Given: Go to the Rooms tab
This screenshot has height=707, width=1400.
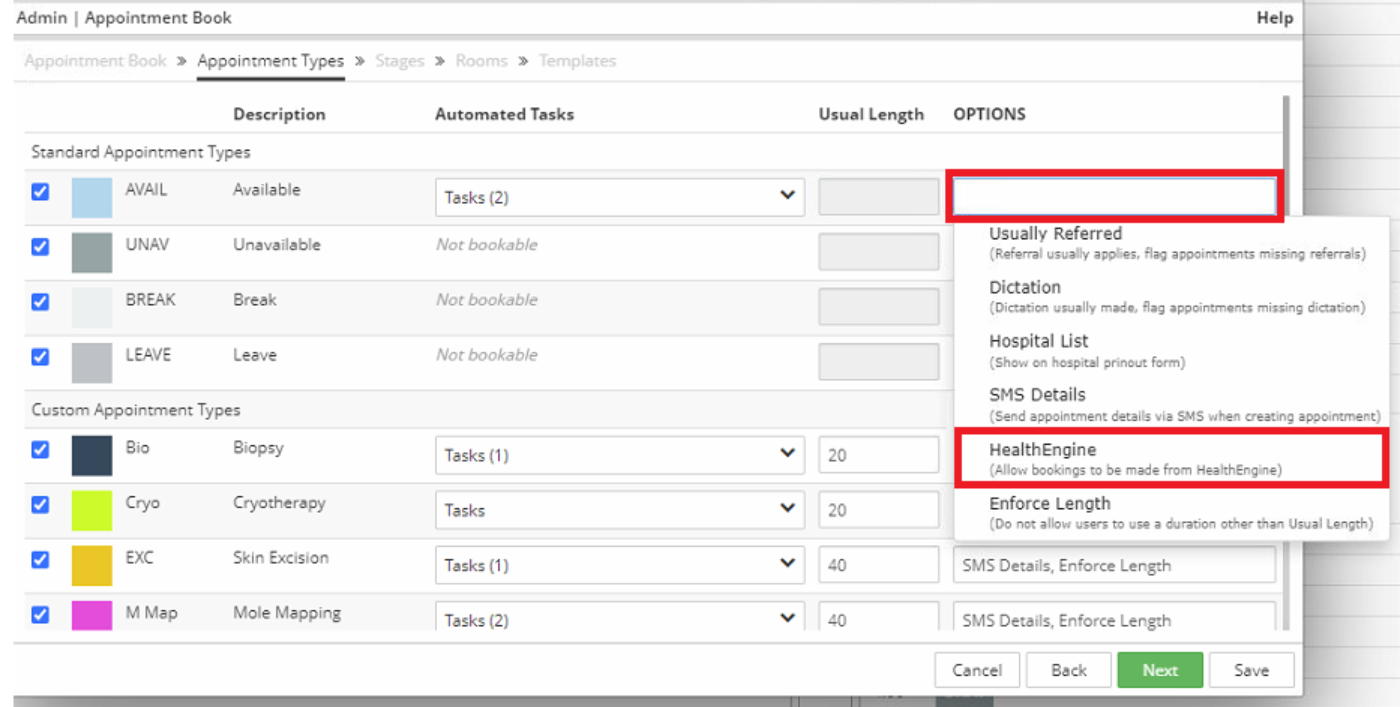Looking at the screenshot, I should 481,61.
